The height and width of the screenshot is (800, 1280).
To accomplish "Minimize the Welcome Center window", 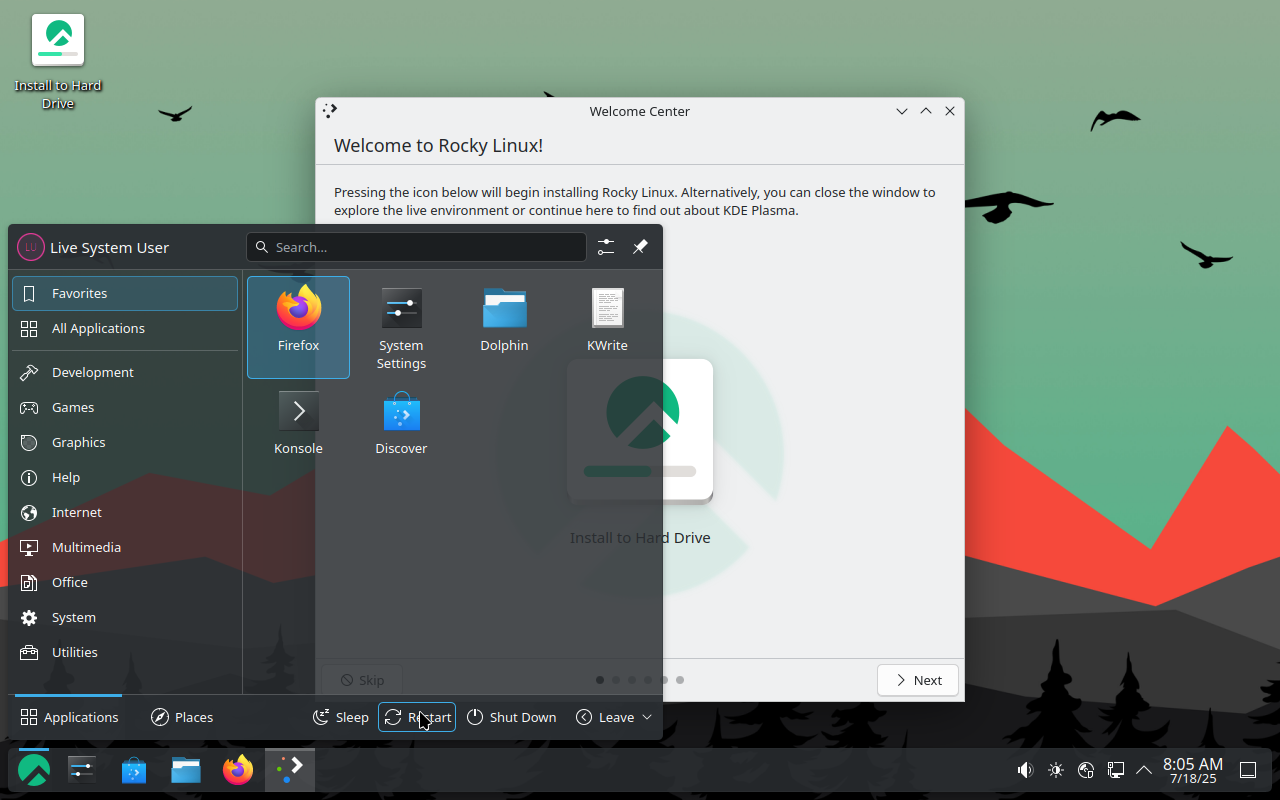I will 902,111.
